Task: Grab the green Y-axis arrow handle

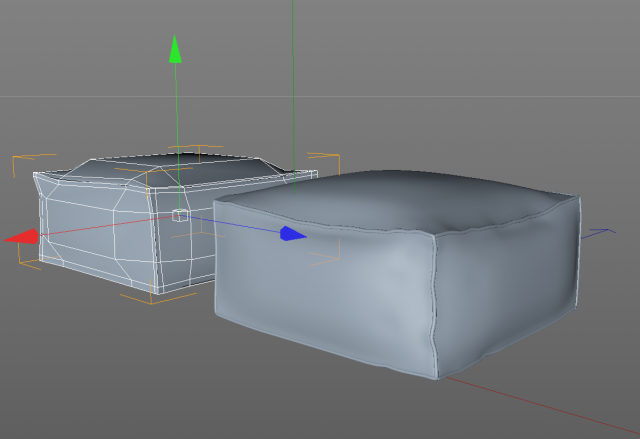Action: [x=175, y=49]
